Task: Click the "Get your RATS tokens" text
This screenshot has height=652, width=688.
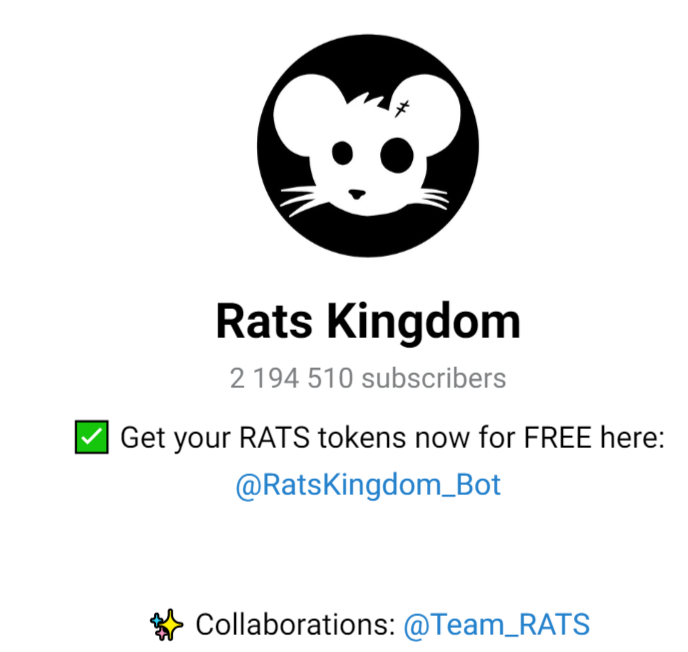Action: coord(263,438)
